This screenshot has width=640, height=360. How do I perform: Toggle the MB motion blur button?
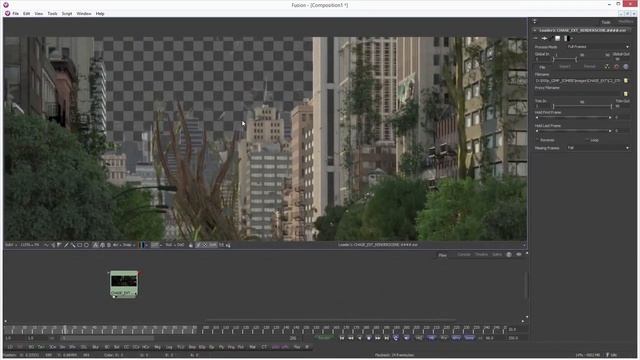(x=431, y=338)
